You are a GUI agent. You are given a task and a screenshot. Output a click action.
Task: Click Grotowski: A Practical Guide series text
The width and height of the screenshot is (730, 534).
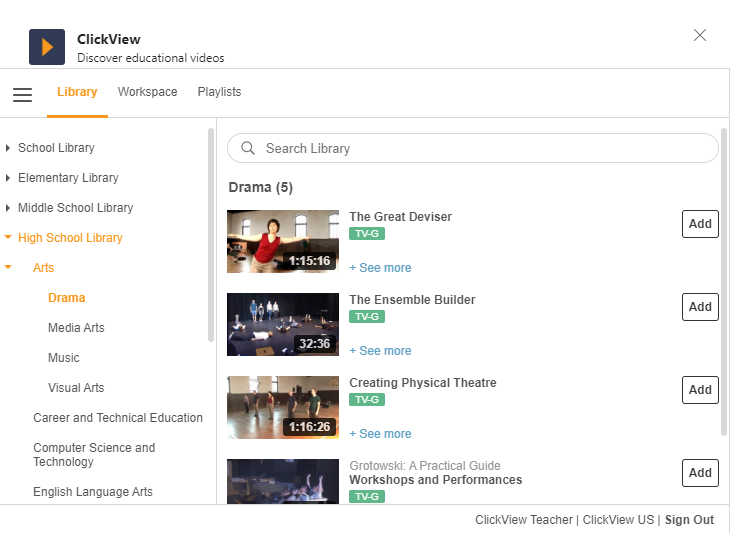pyautogui.click(x=425, y=466)
